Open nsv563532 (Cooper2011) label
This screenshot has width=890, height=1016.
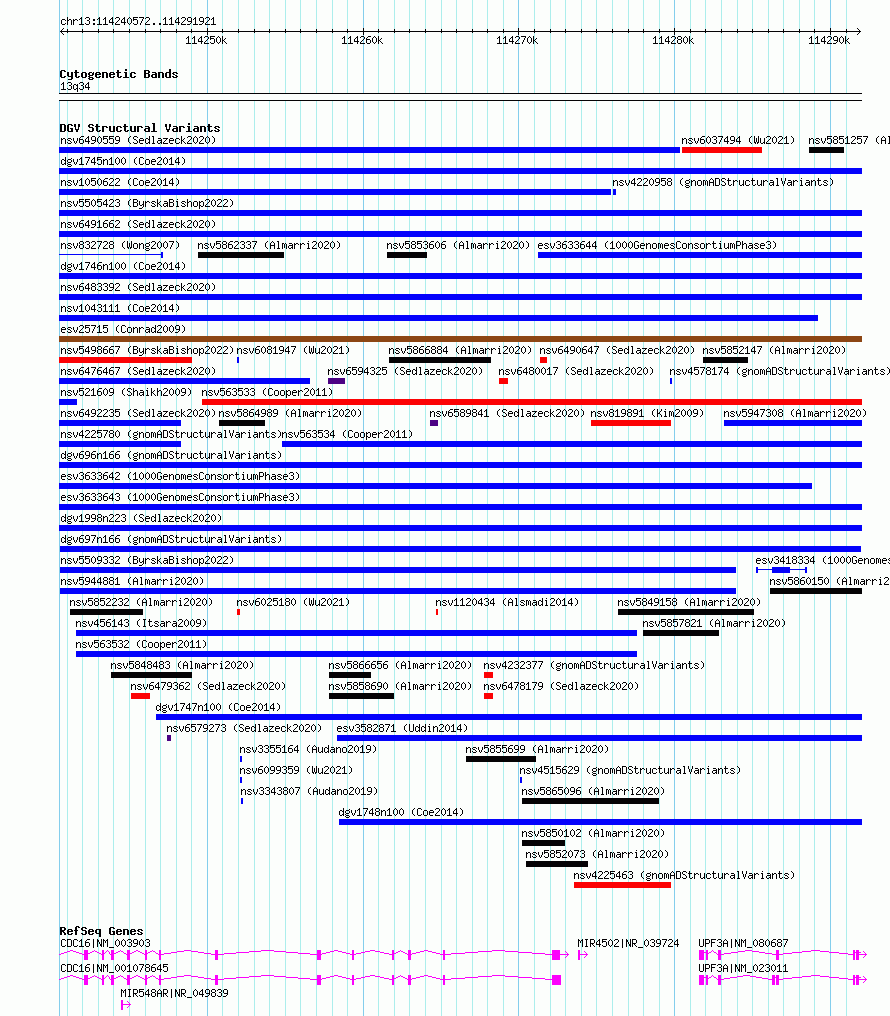tap(141, 644)
